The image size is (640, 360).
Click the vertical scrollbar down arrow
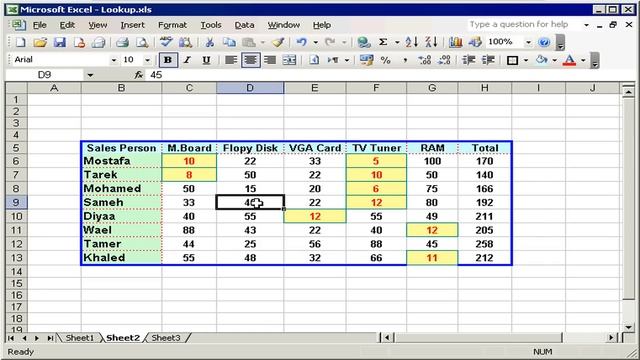[x=629, y=327]
